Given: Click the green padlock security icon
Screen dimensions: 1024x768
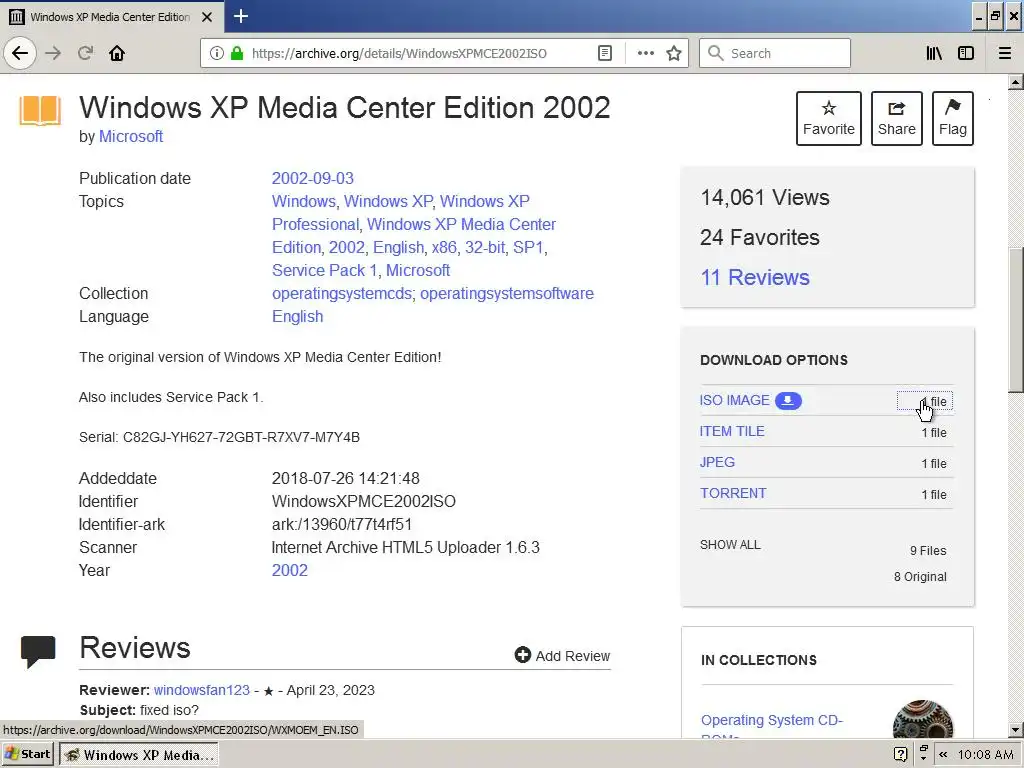Looking at the screenshot, I should point(236,53).
